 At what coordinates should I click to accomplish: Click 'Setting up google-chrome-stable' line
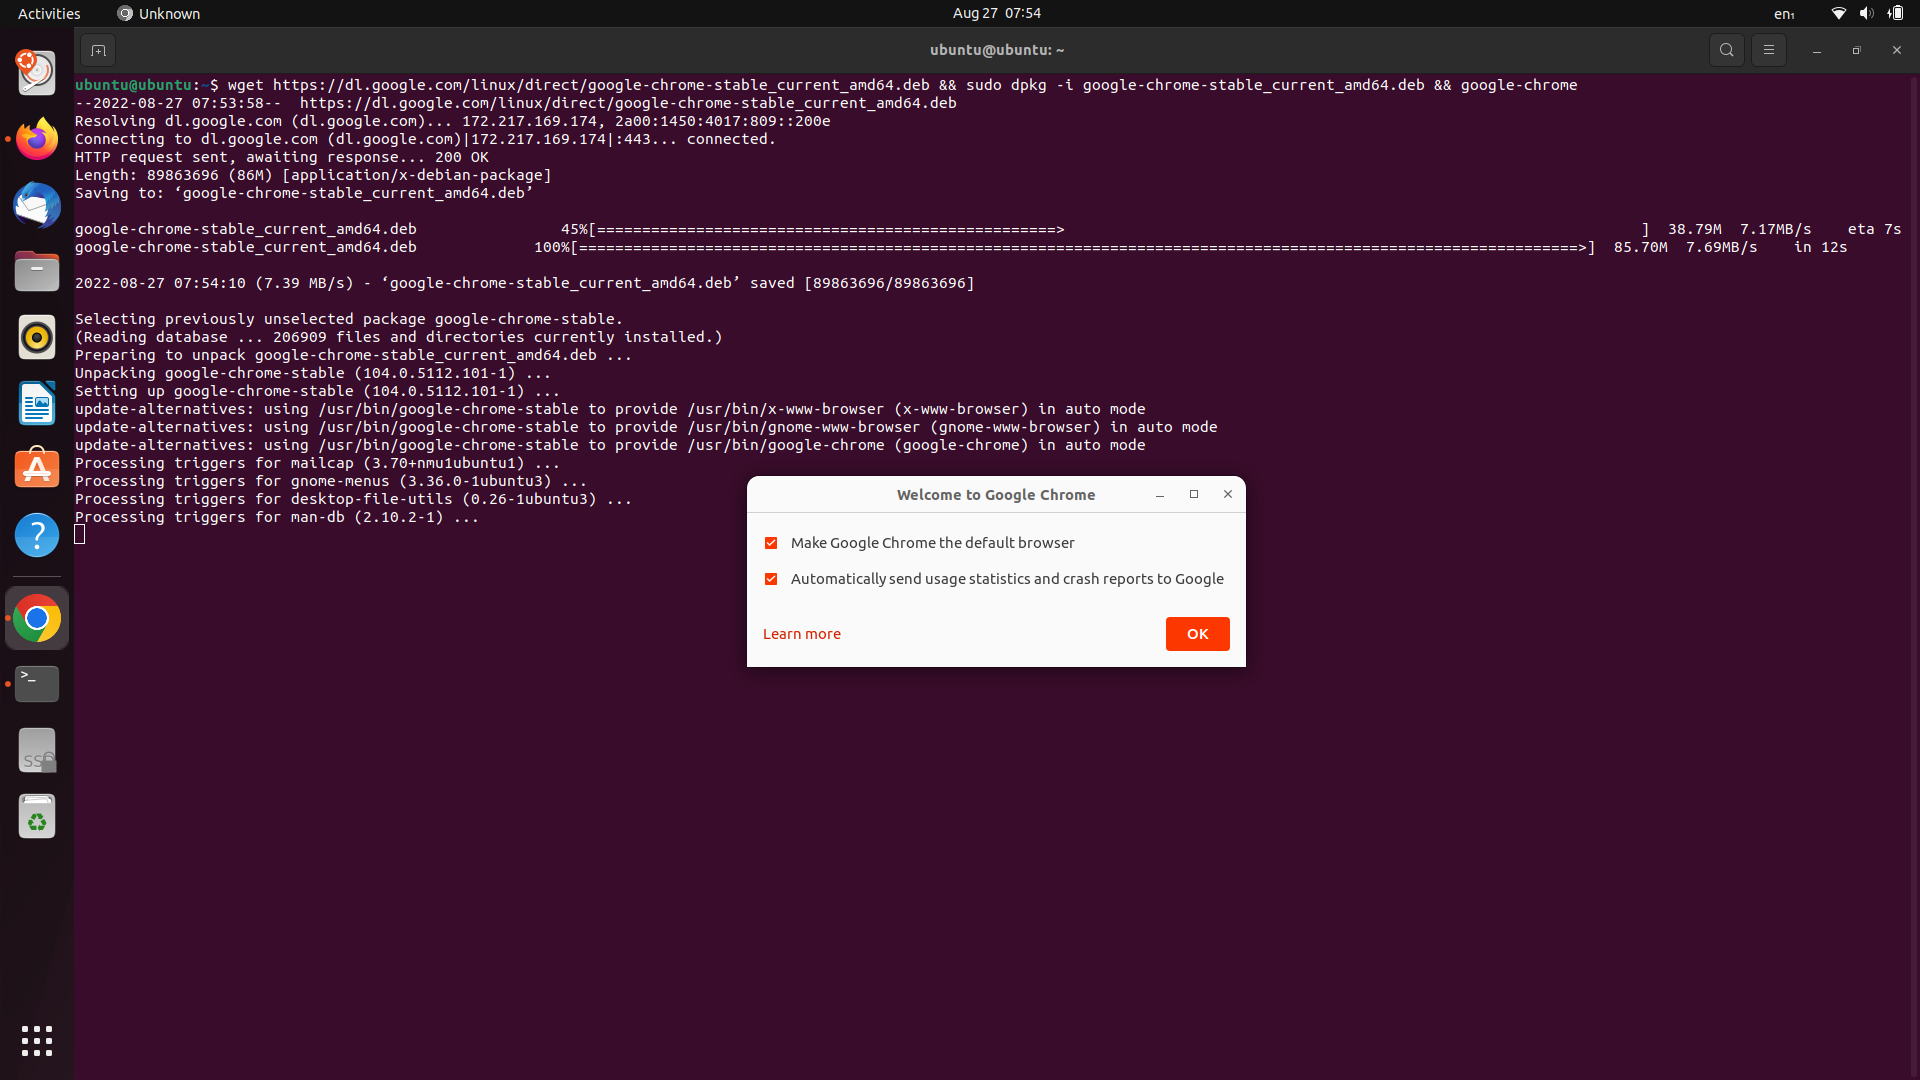pos(317,391)
